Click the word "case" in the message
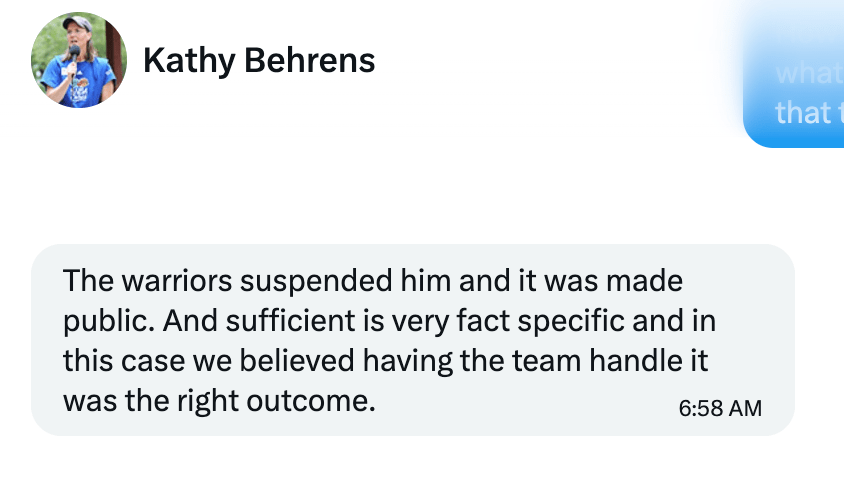 tap(146, 361)
